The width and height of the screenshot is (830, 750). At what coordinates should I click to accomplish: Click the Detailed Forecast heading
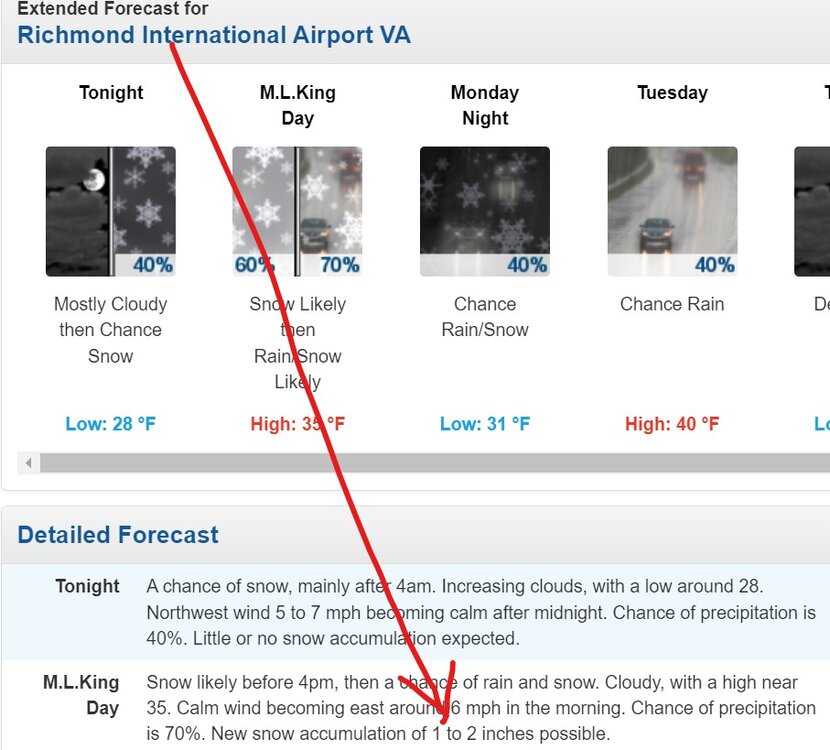118,535
